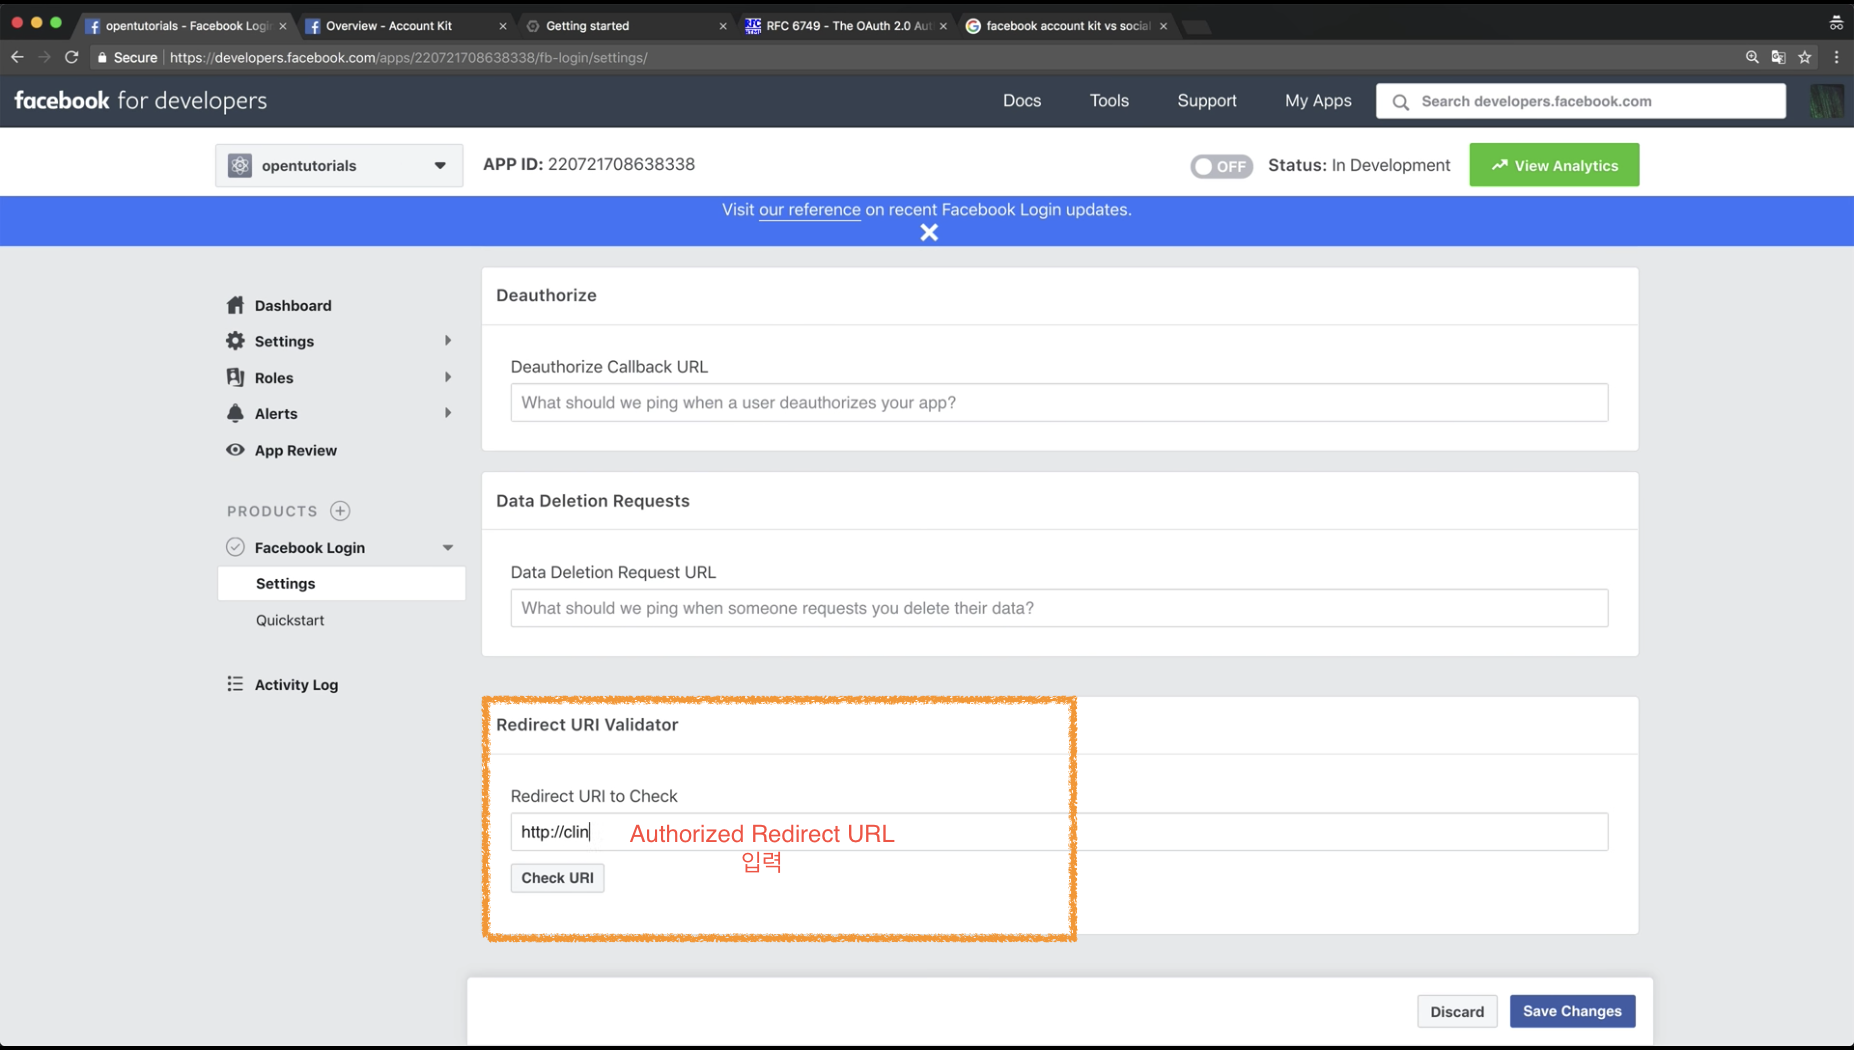The width and height of the screenshot is (1854, 1050).
Task: Collapse the Facebook Login section arrow
Action: pos(448,548)
